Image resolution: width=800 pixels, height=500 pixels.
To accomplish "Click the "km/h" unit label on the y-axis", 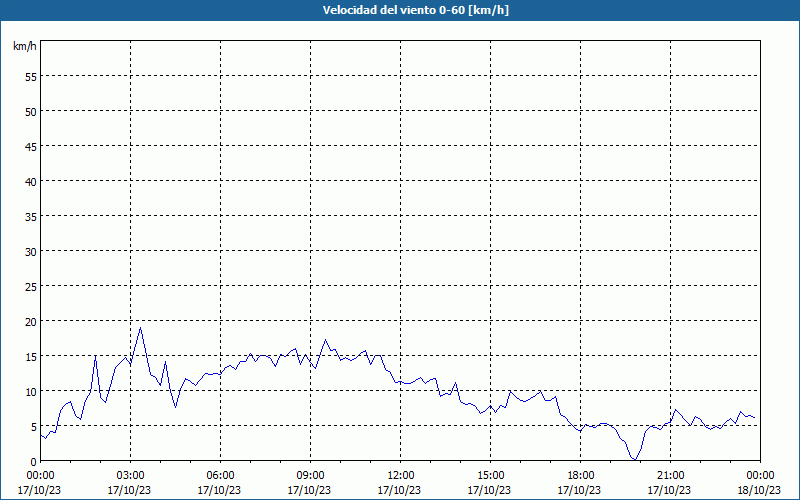I will (x=25, y=46).
